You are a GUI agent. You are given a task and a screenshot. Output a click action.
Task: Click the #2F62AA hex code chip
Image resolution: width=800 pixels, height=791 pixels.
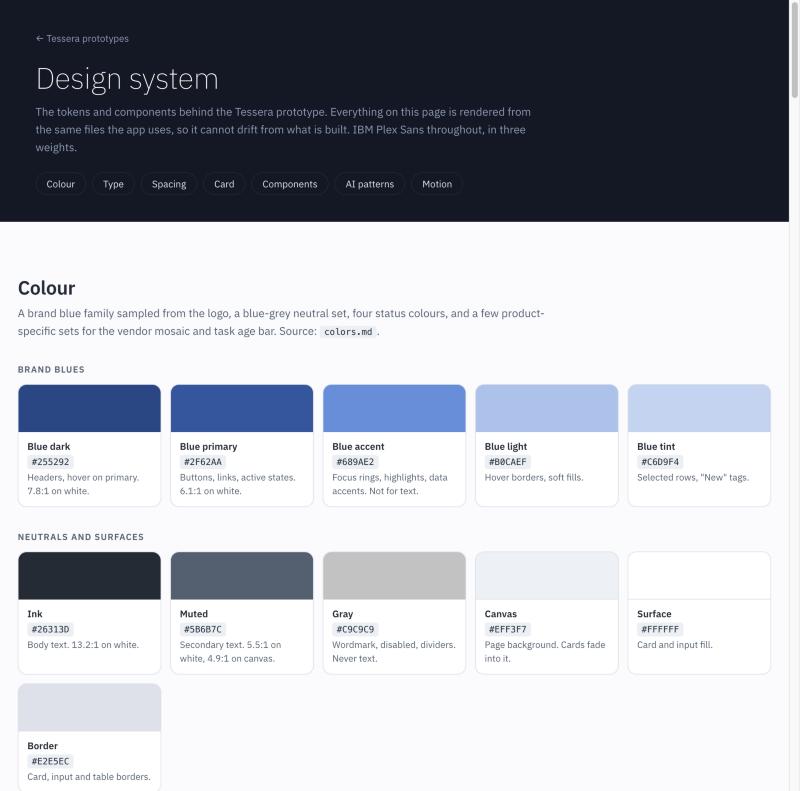click(x=203, y=462)
